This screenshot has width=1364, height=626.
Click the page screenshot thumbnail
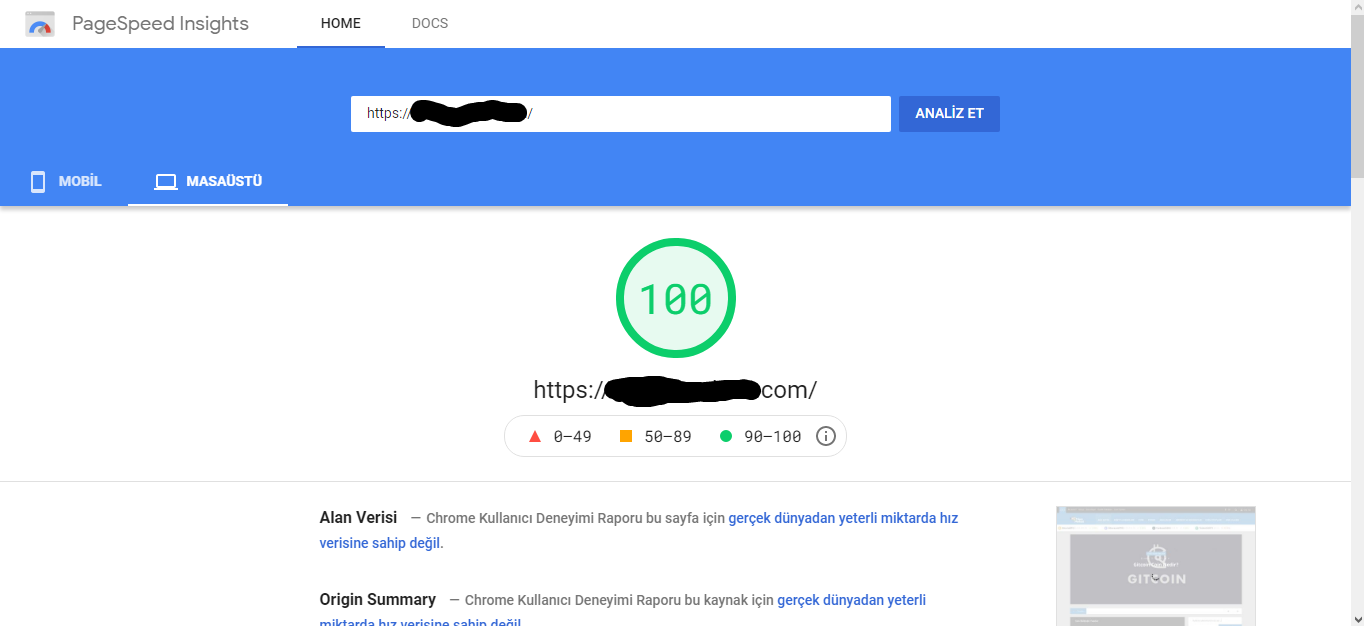(1156, 566)
